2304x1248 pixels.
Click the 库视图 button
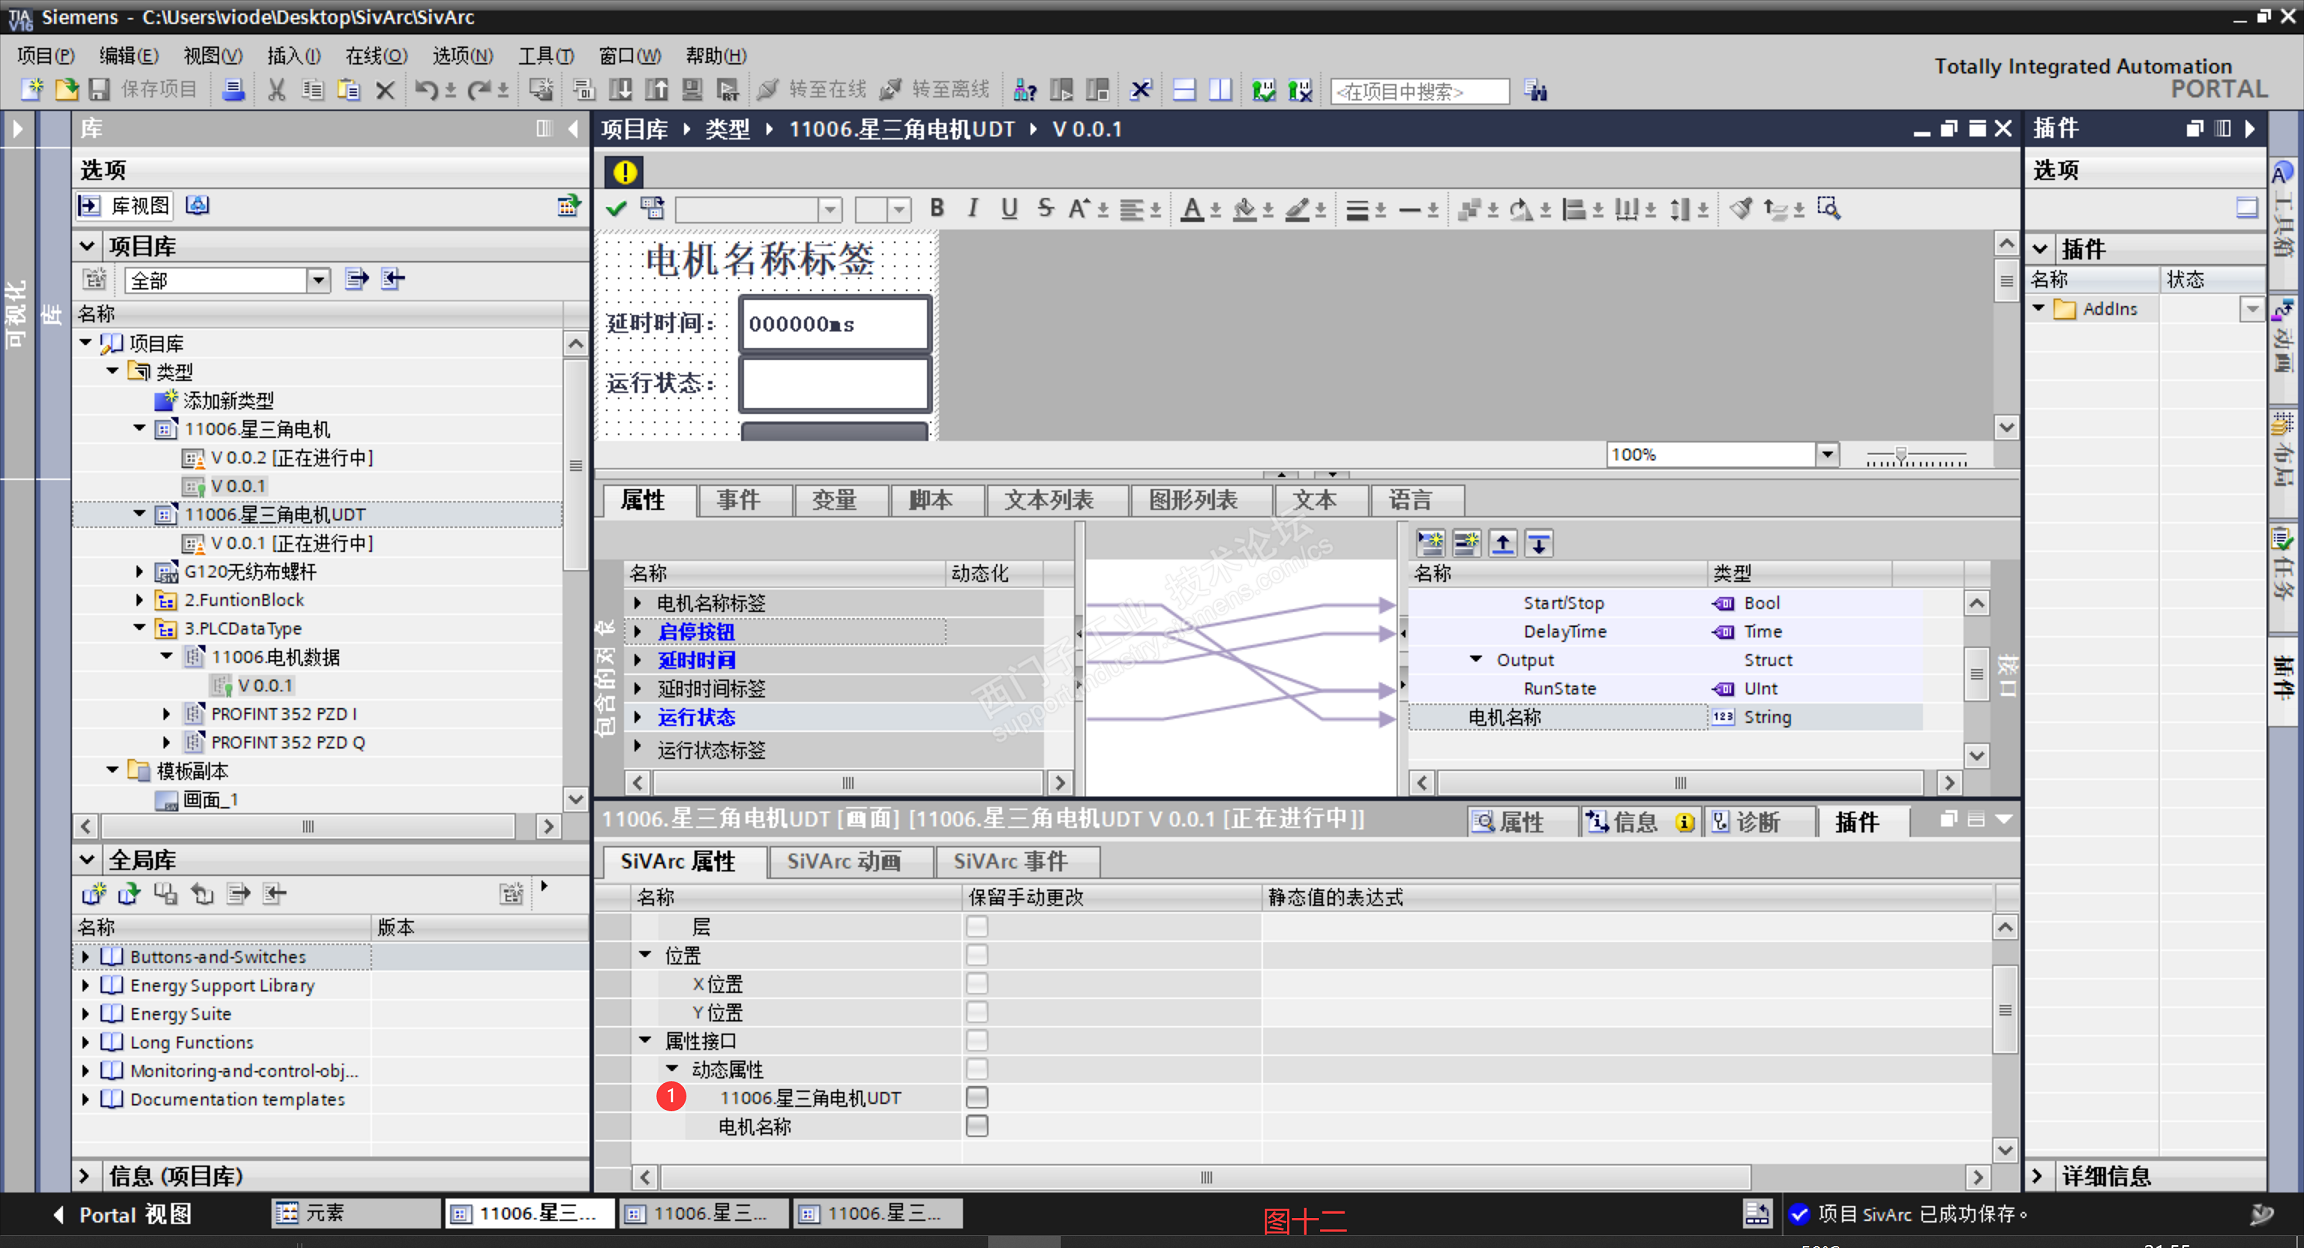coord(126,206)
